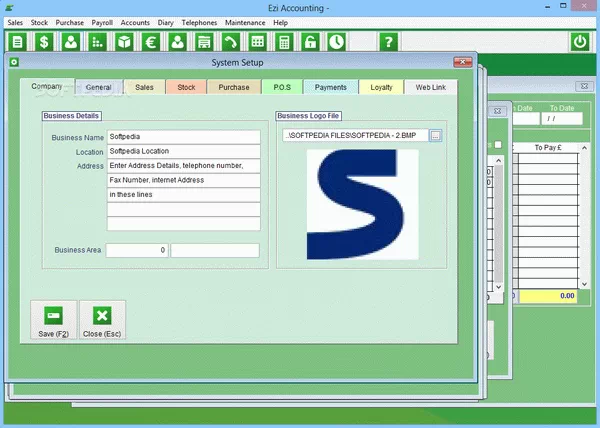The width and height of the screenshot is (600, 428).
Task: Click the Close (Esc) button
Action: click(x=102, y=320)
